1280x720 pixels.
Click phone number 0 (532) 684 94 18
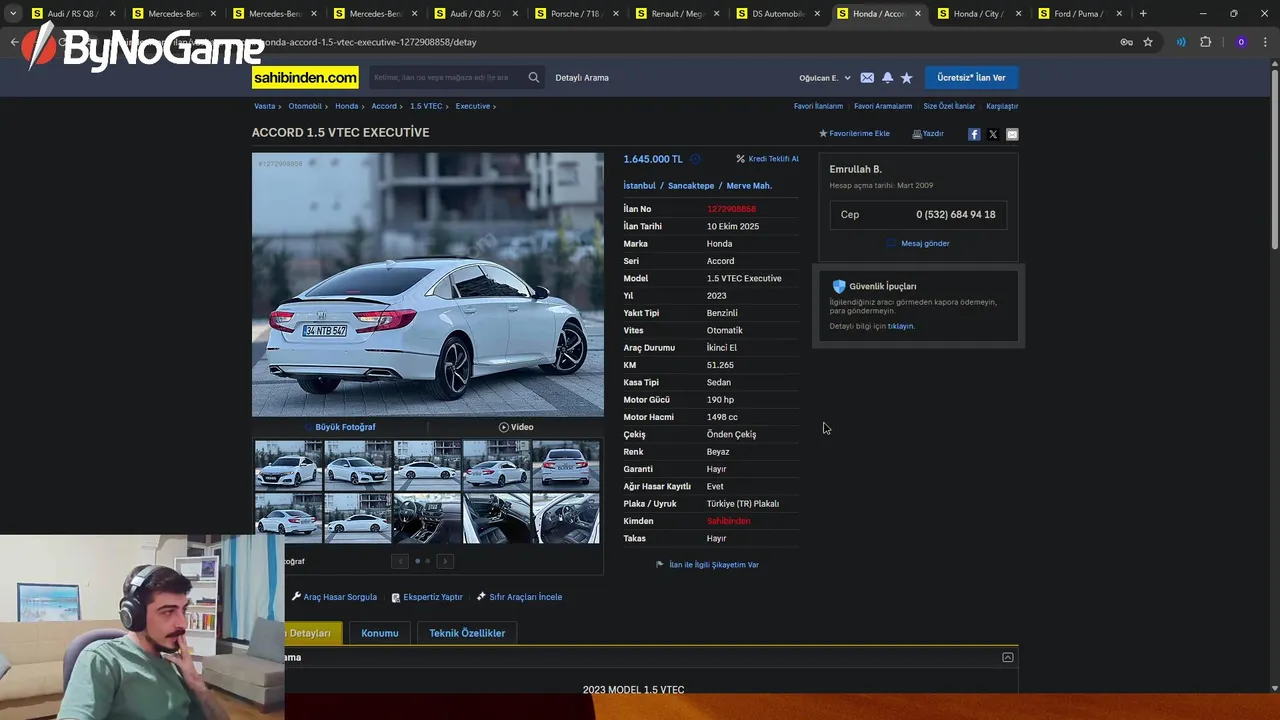pos(956,214)
